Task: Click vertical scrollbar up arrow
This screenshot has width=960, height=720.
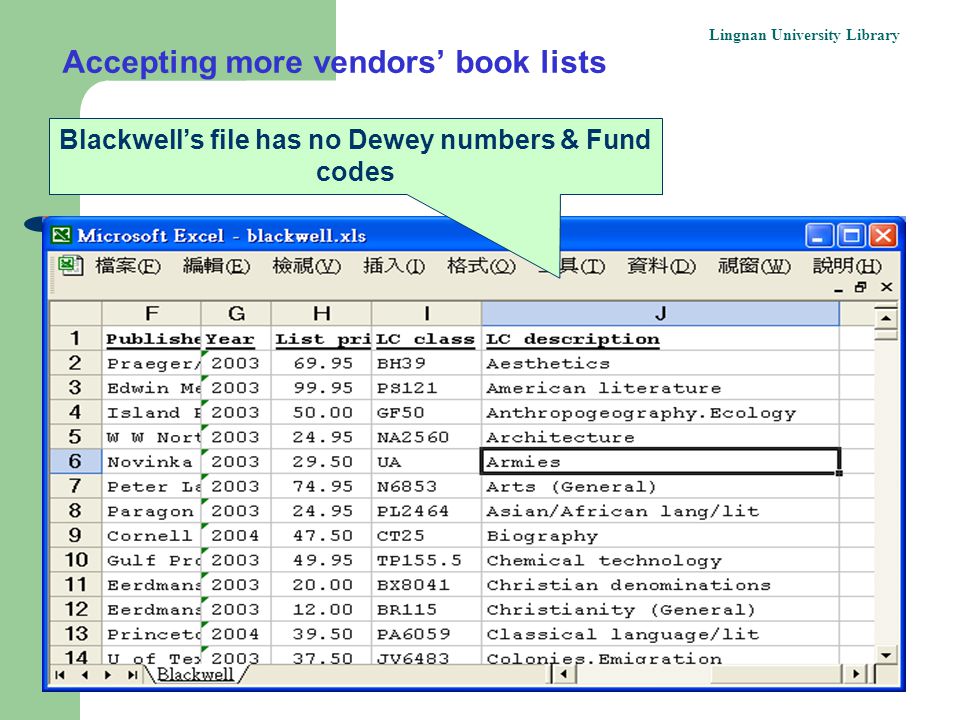Action: [x=886, y=318]
